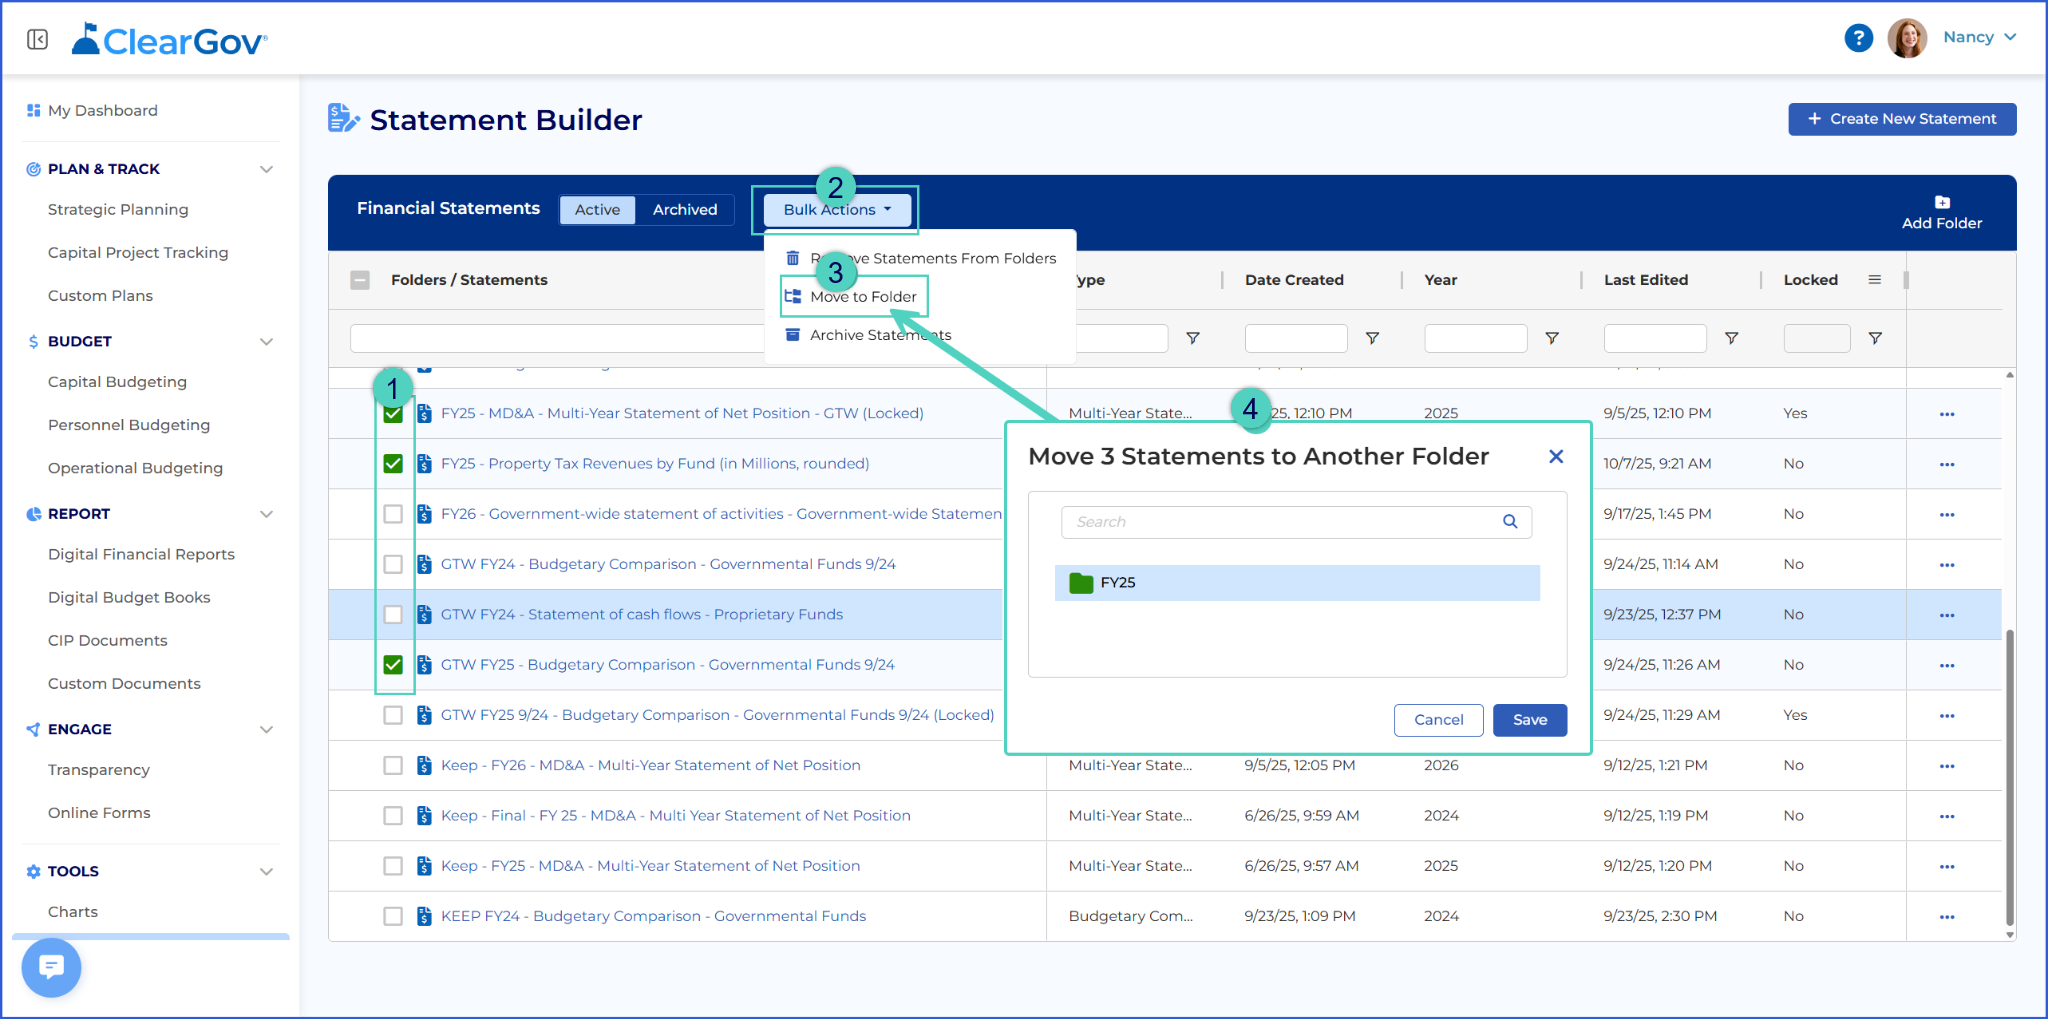Click the Date Created column filter icon
The height and width of the screenshot is (1019, 2048).
1372,339
